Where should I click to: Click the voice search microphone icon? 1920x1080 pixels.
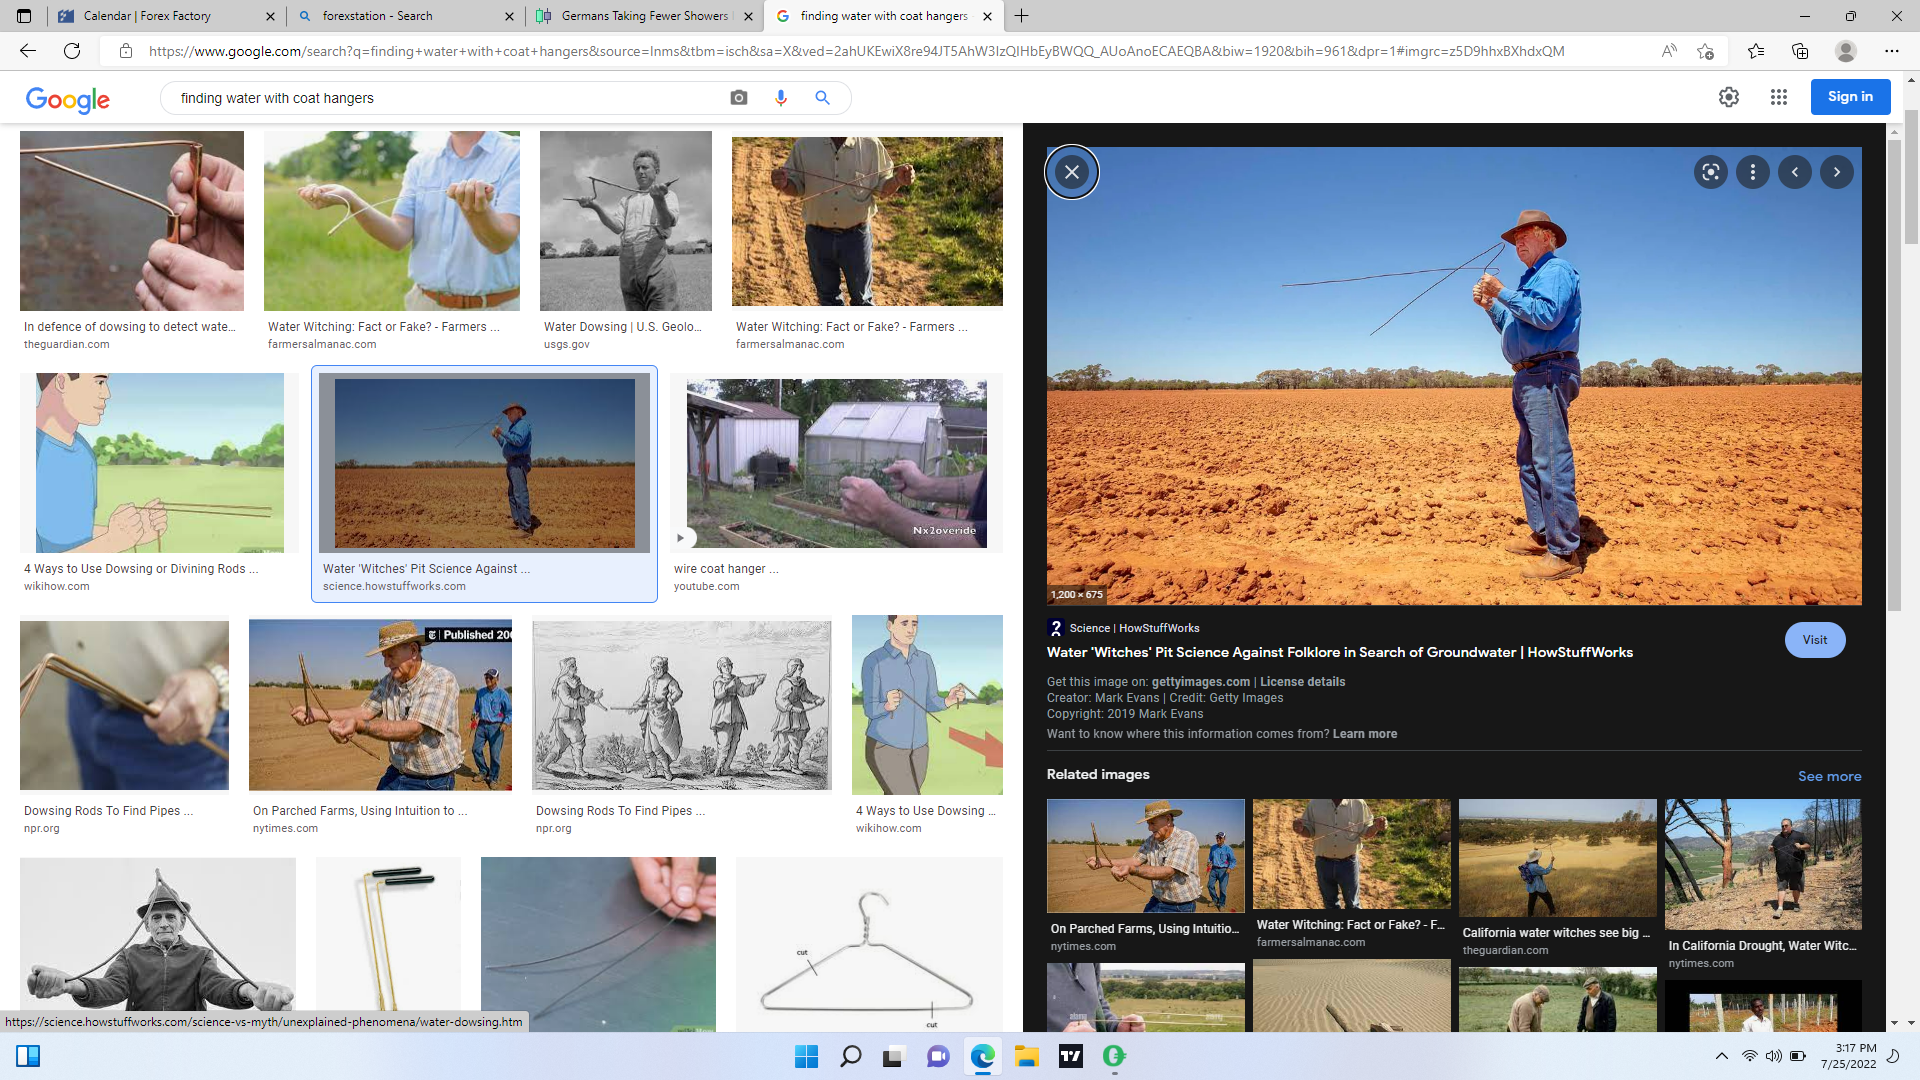(781, 98)
